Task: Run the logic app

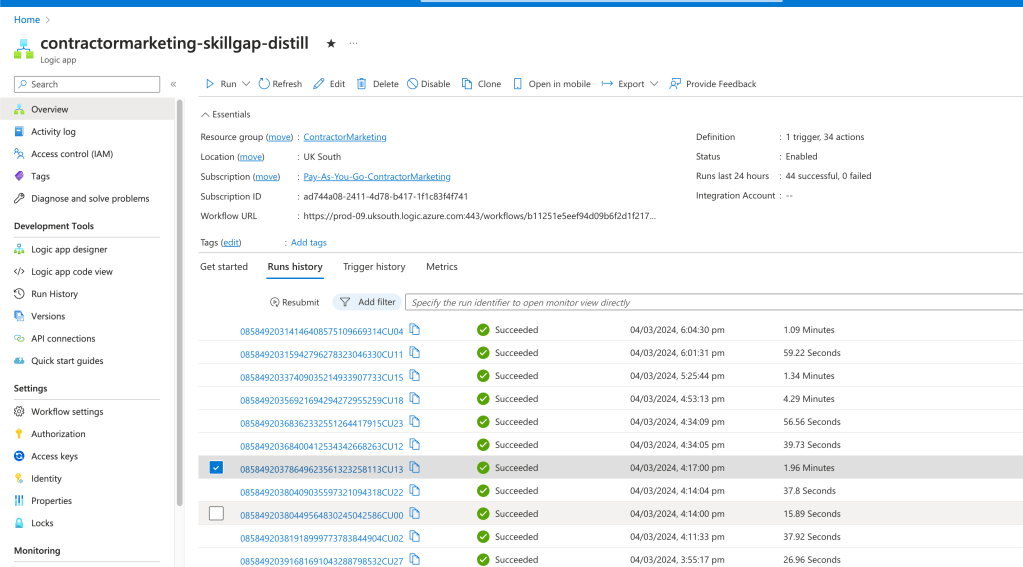Action: 221,84
